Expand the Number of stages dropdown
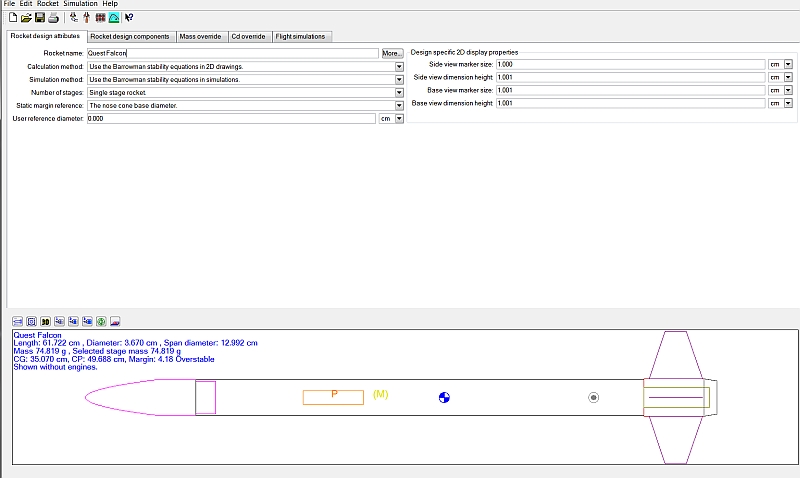Viewport: 800px width, 478px height. click(399, 92)
